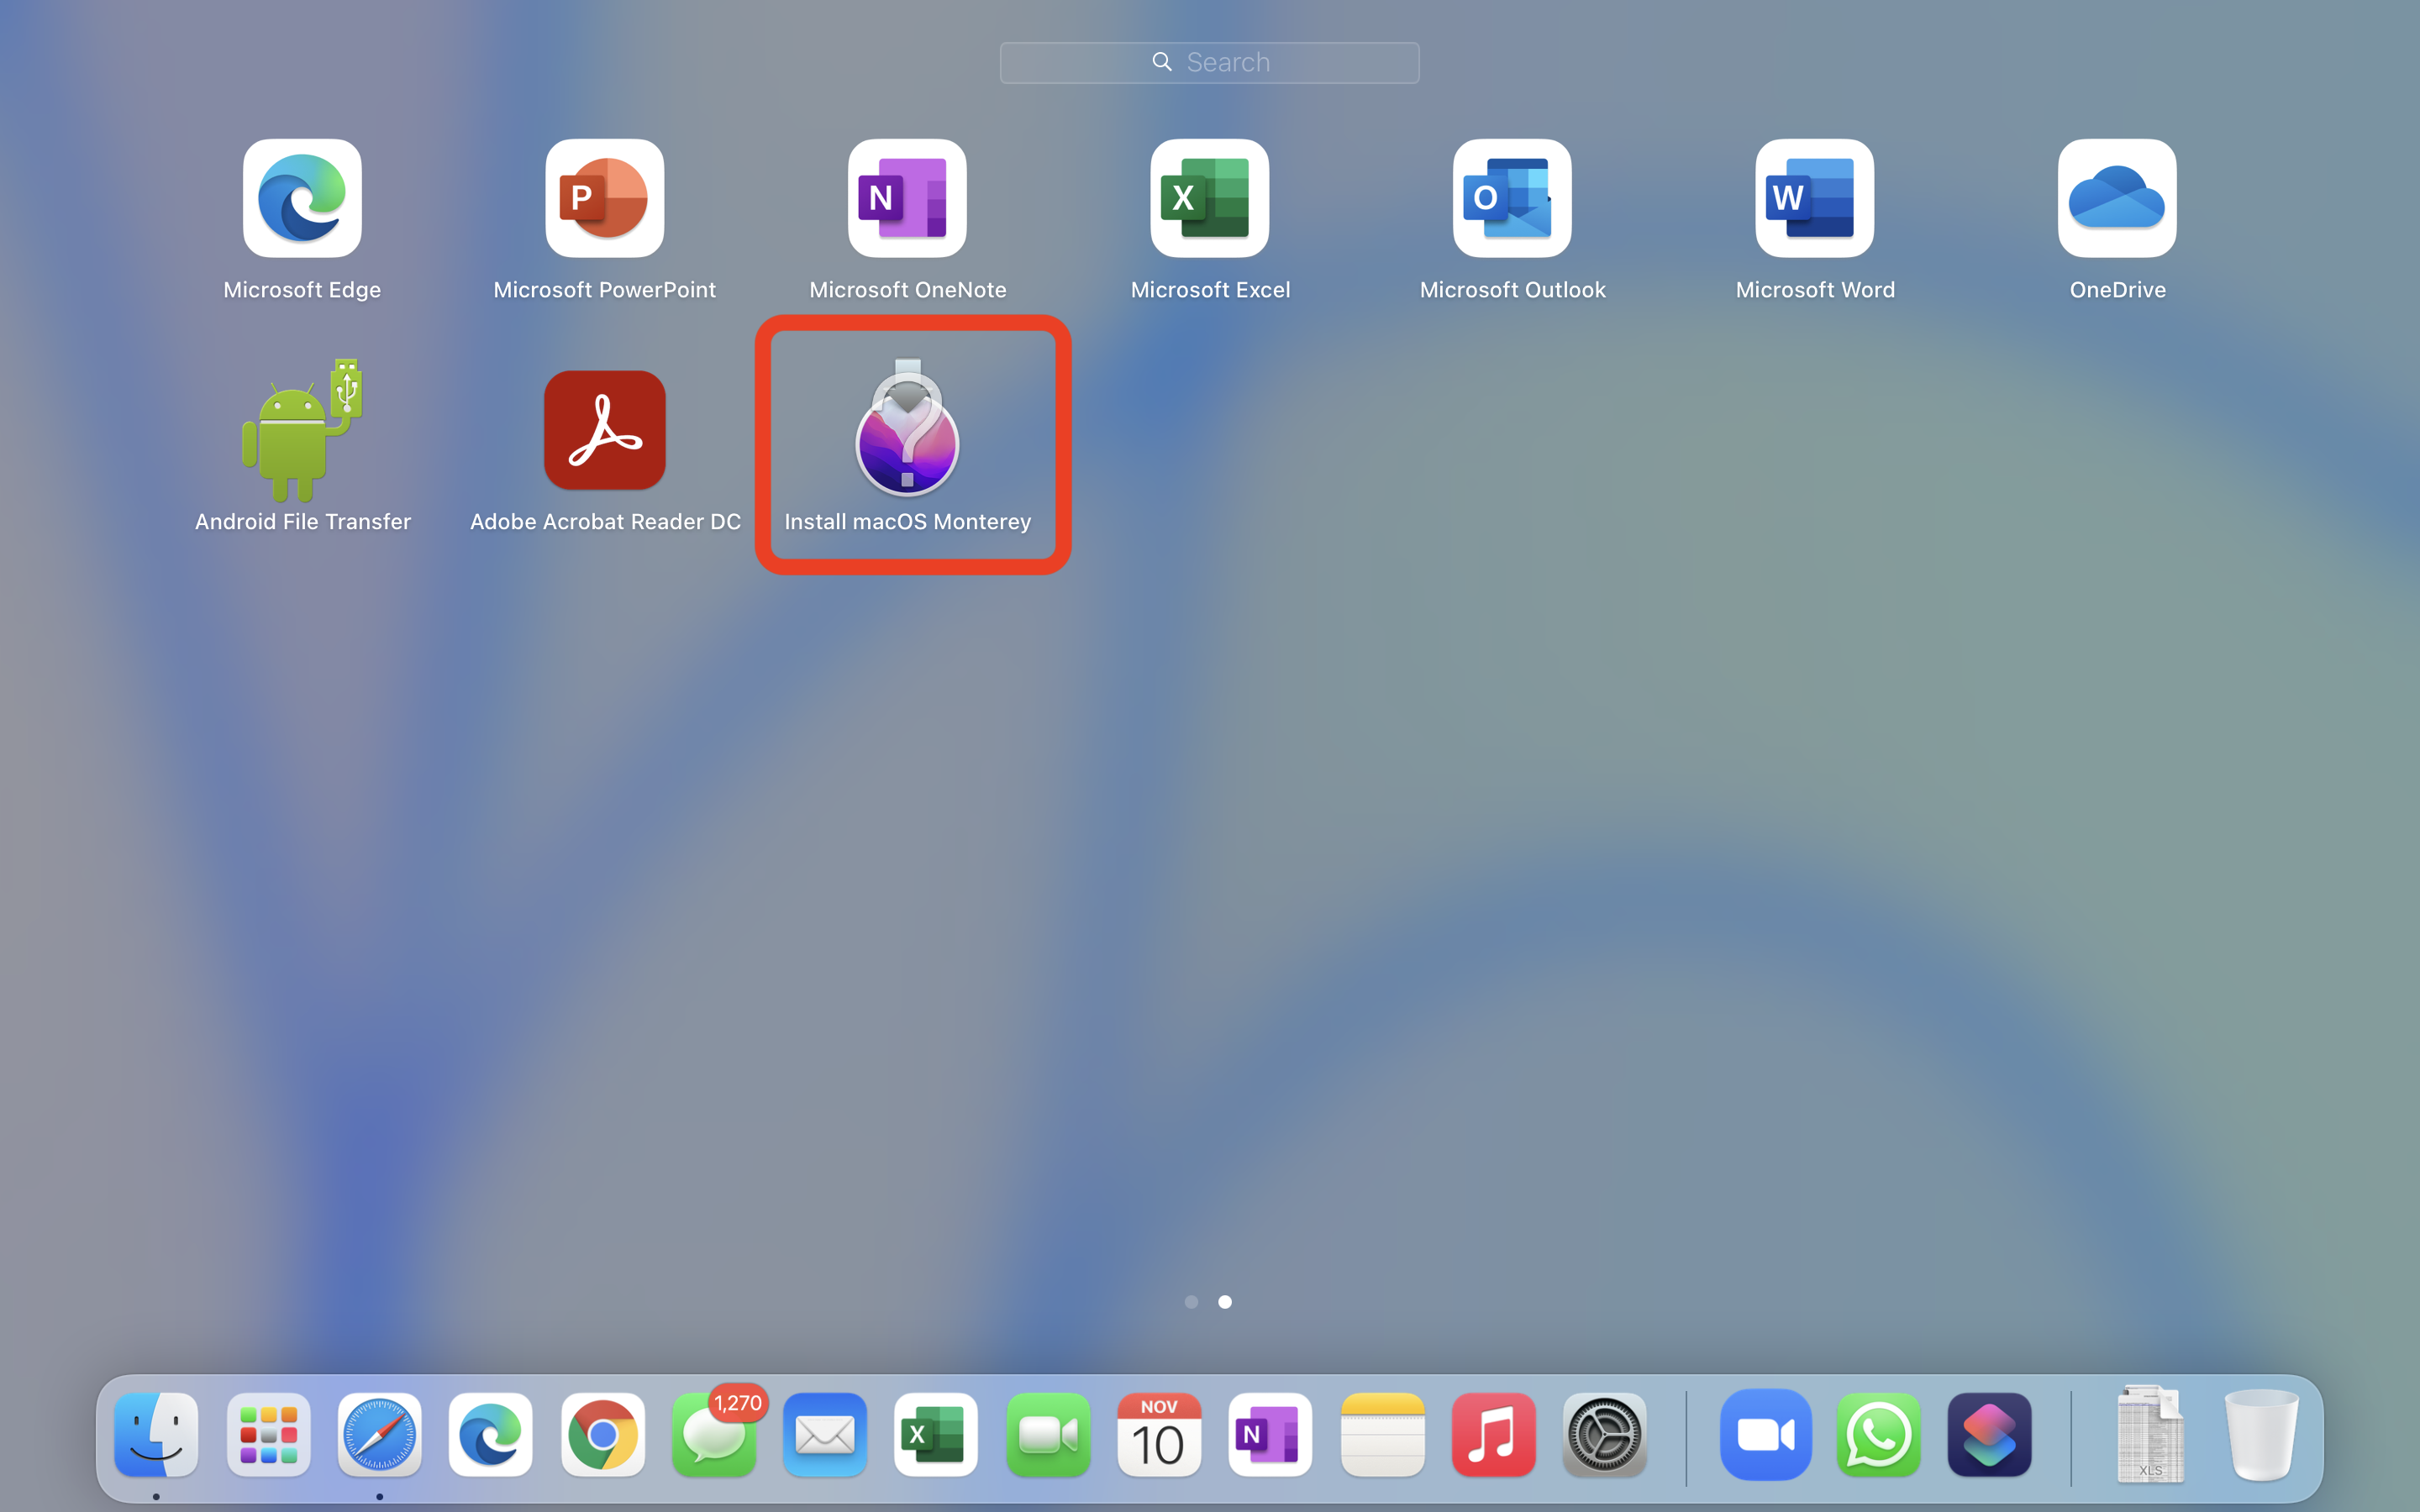
Task: Launch Microsoft Edge from Launchpad grid
Action: tap(302, 198)
